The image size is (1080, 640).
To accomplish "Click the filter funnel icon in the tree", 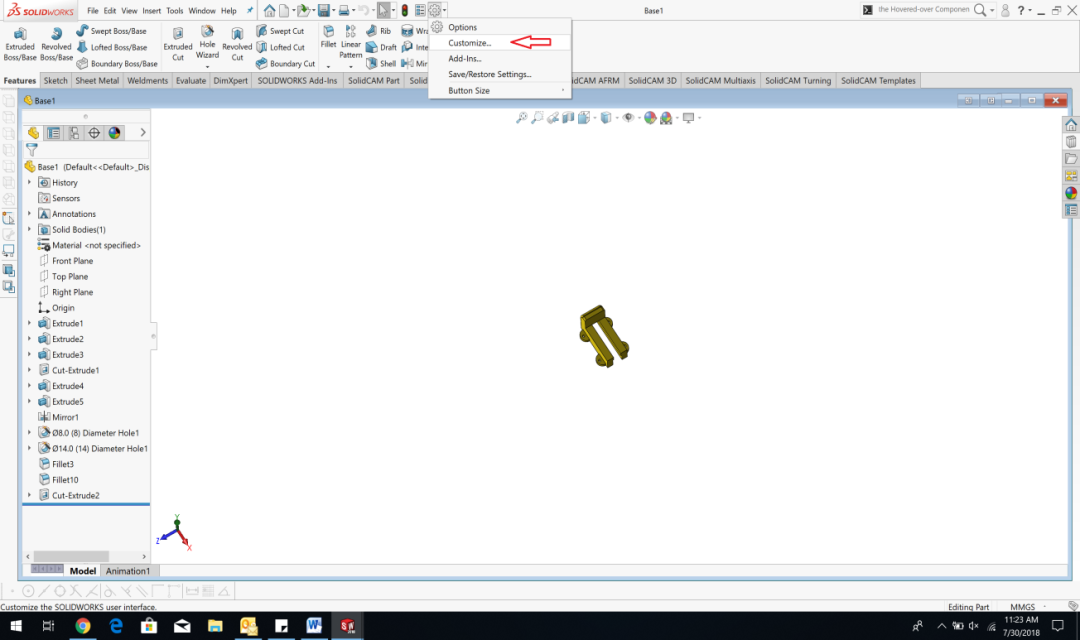I will (x=32, y=149).
